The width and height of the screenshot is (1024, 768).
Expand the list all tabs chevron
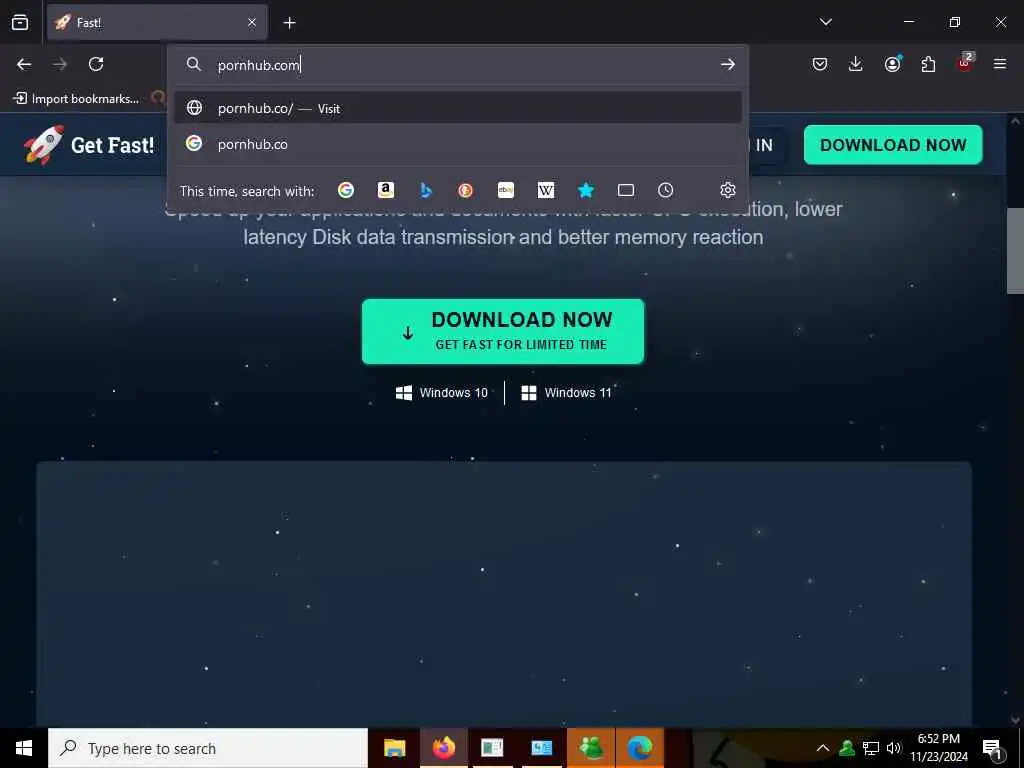pos(825,22)
